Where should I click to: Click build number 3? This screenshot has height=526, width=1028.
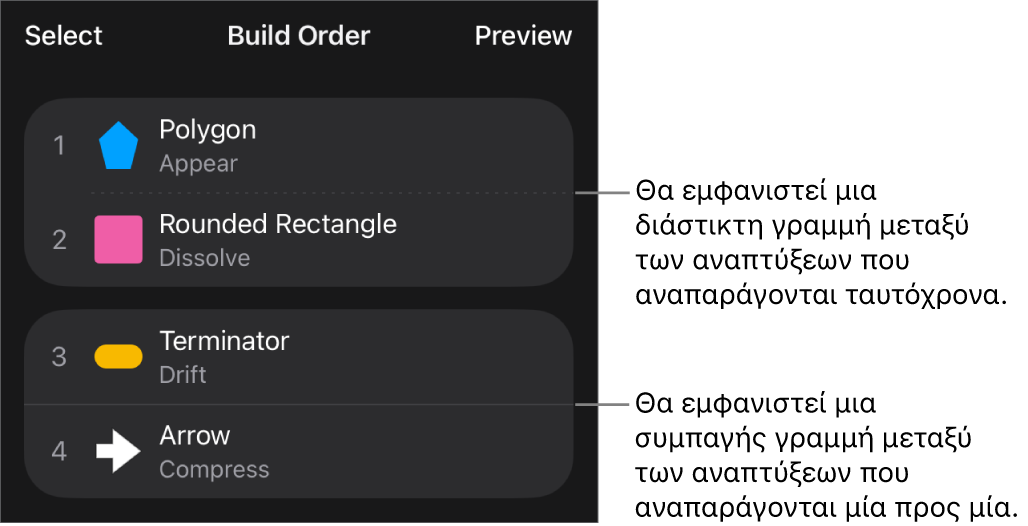point(59,357)
